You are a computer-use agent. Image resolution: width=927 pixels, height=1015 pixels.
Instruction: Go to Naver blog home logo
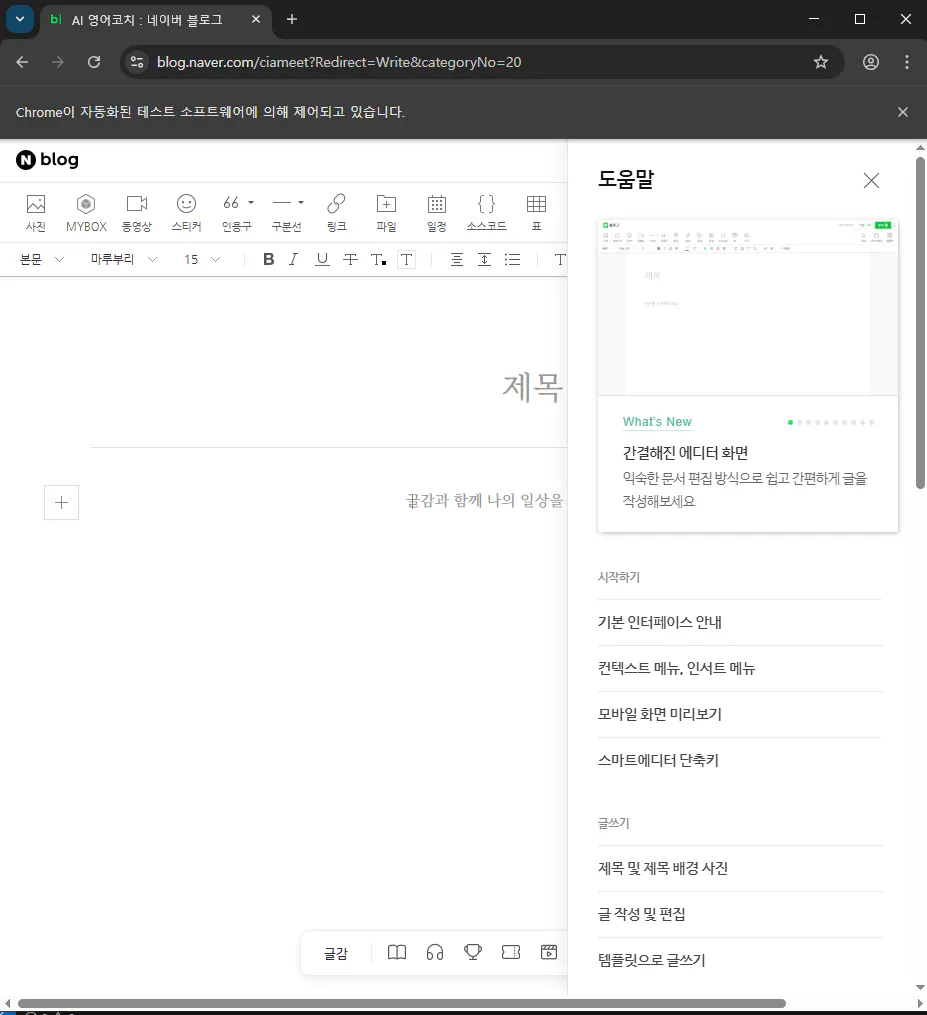[x=47, y=160]
